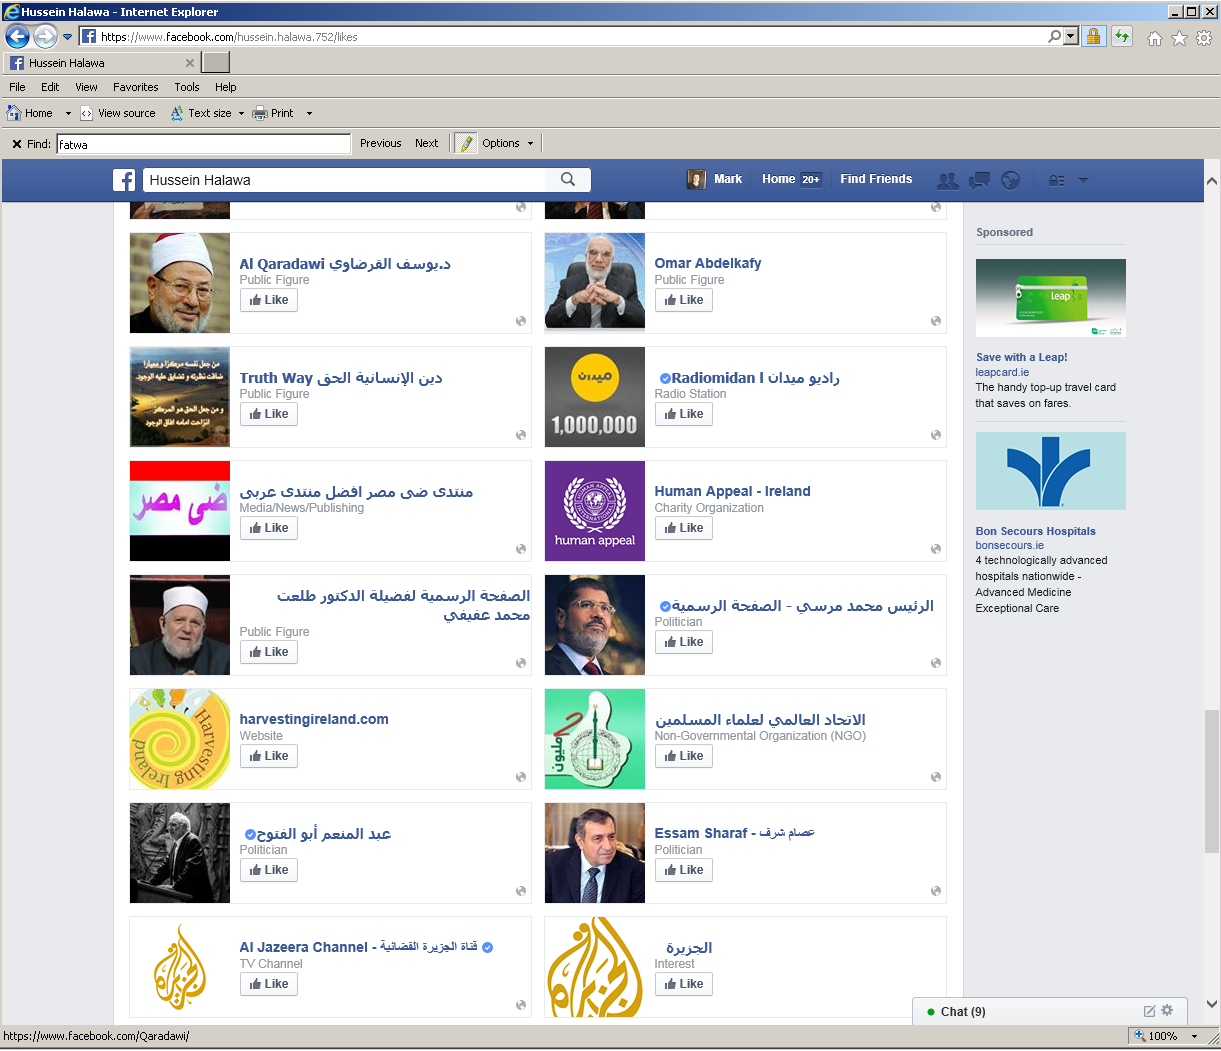Click the find text field containing fatwa
1221x1051 pixels.
click(x=203, y=144)
